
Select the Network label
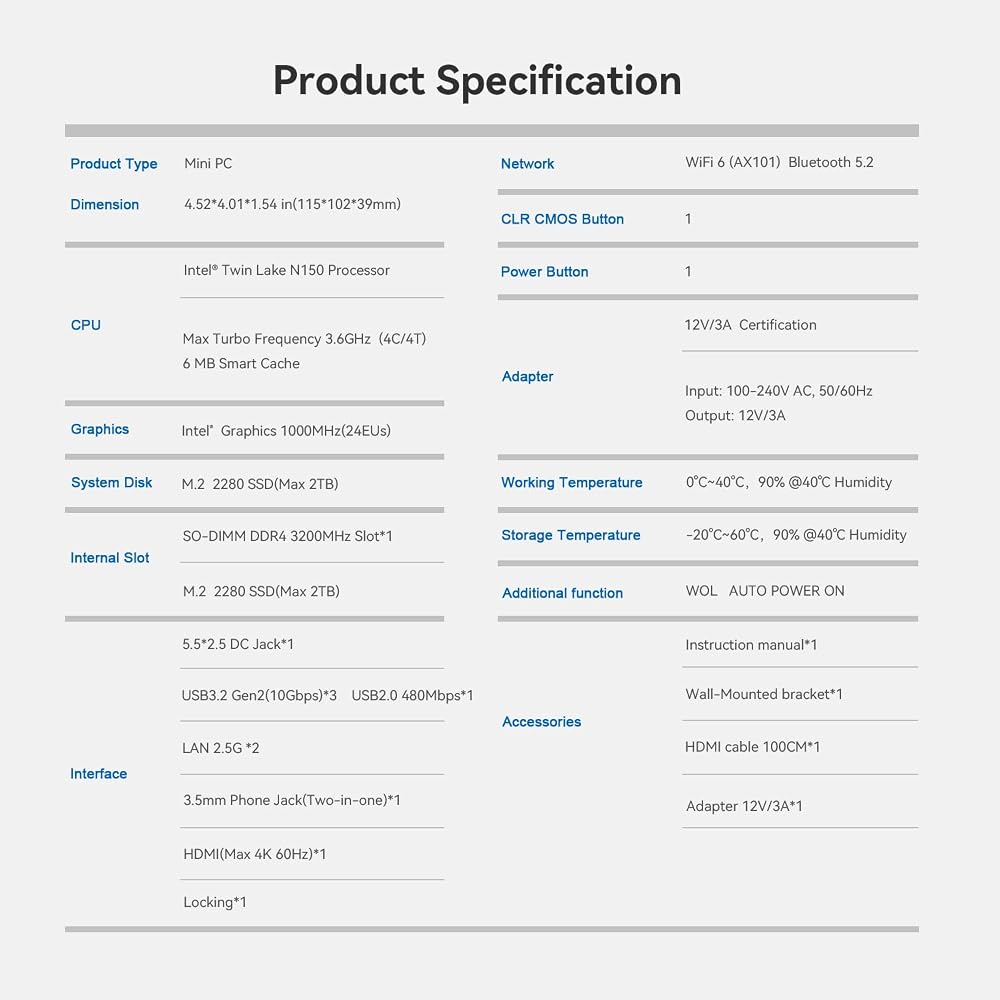pyautogui.click(x=527, y=164)
